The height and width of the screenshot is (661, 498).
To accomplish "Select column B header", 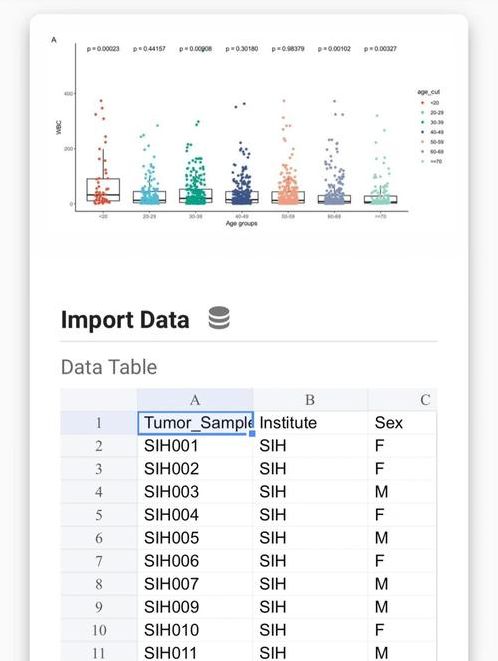I will pos(310,400).
